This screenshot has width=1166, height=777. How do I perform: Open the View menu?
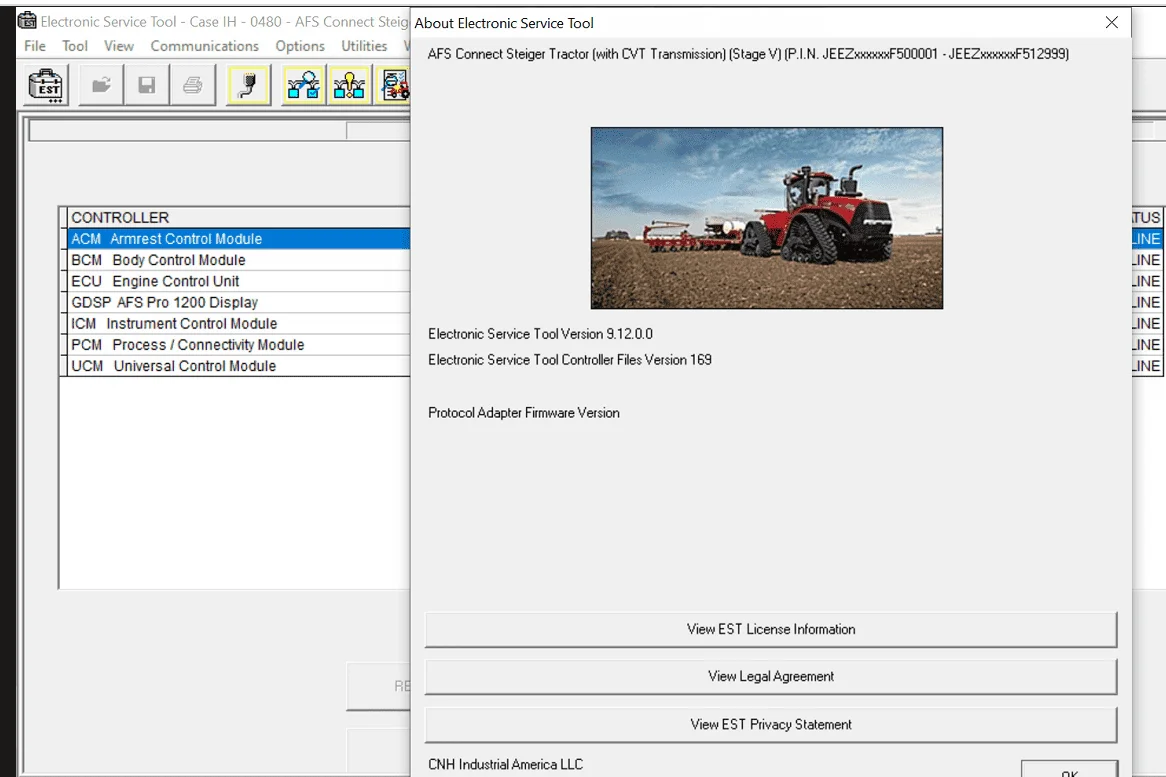point(119,46)
